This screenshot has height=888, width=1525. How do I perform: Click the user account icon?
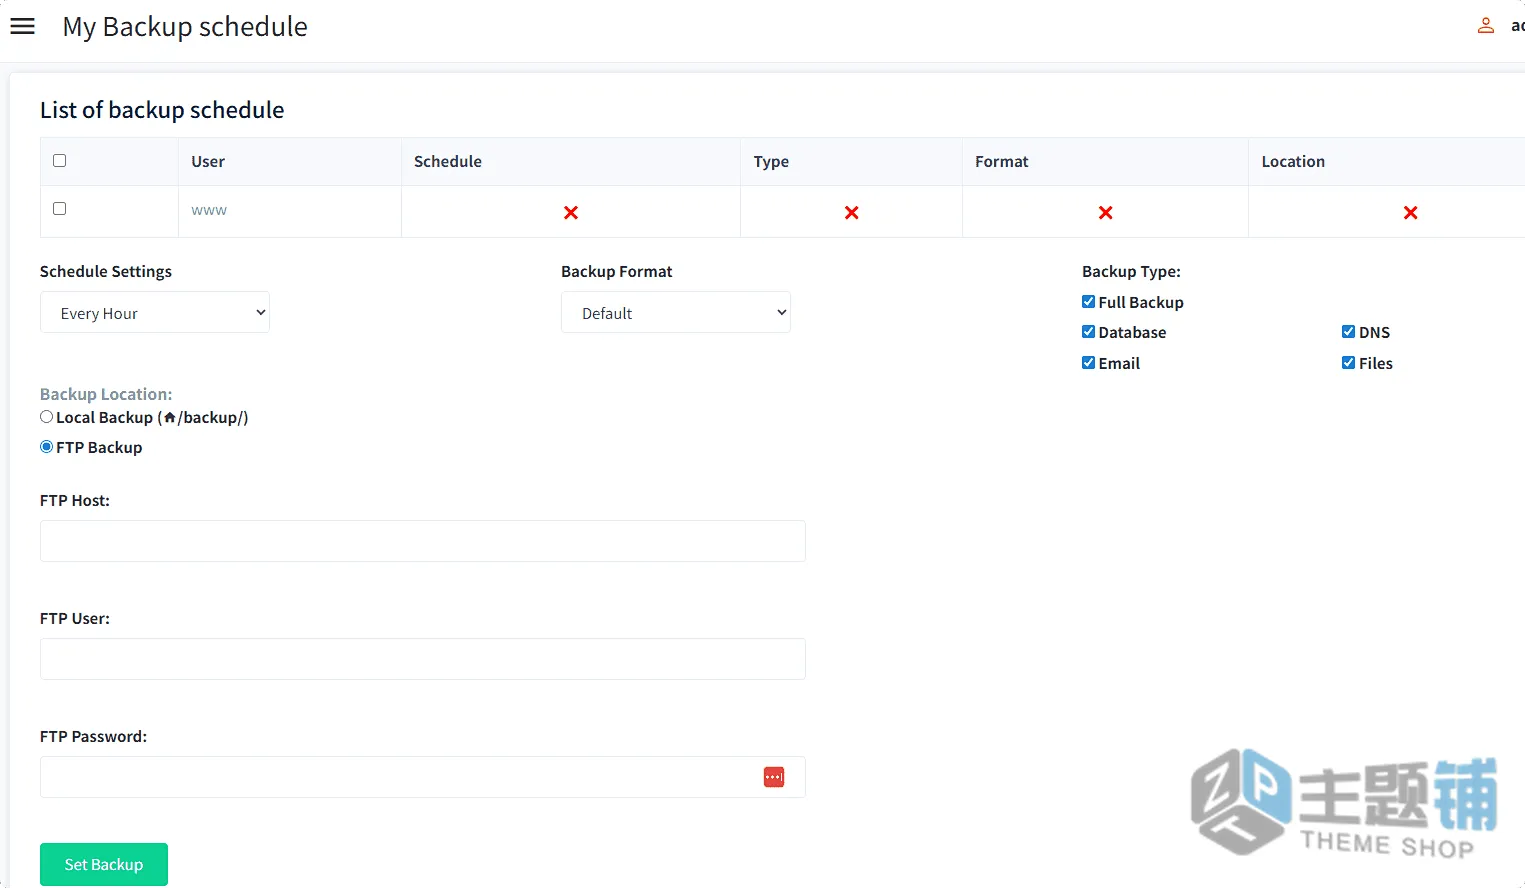click(x=1486, y=26)
